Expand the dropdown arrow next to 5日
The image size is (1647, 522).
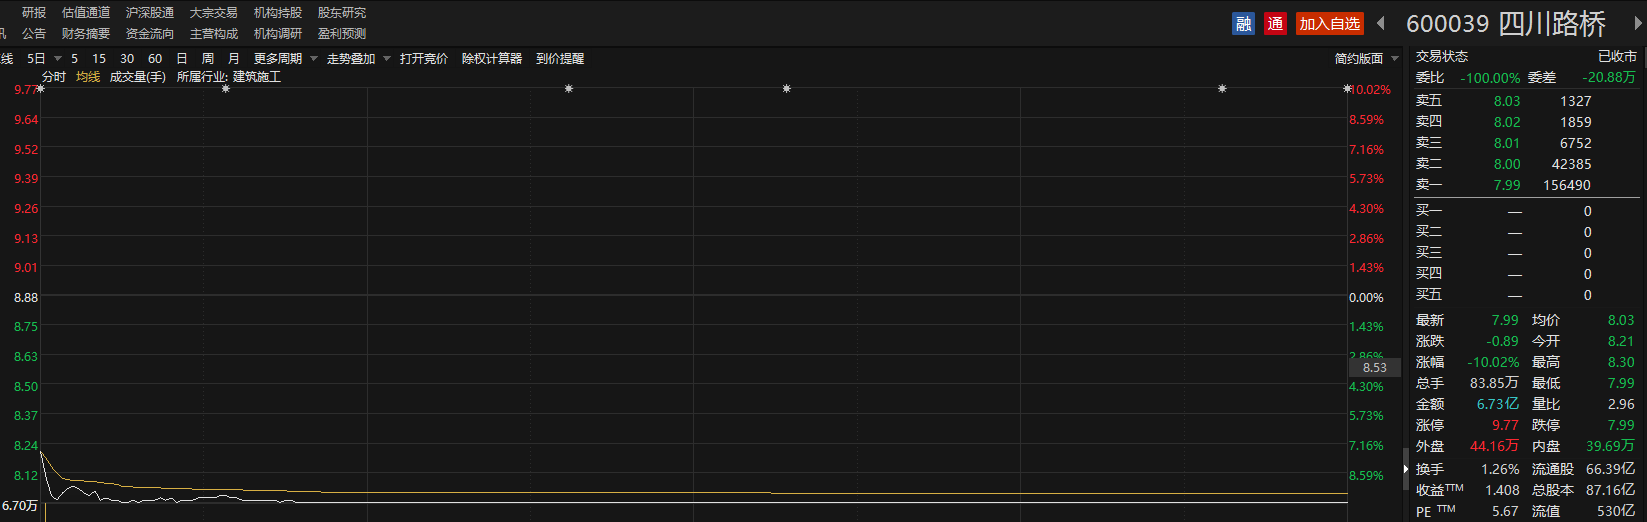(x=58, y=59)
